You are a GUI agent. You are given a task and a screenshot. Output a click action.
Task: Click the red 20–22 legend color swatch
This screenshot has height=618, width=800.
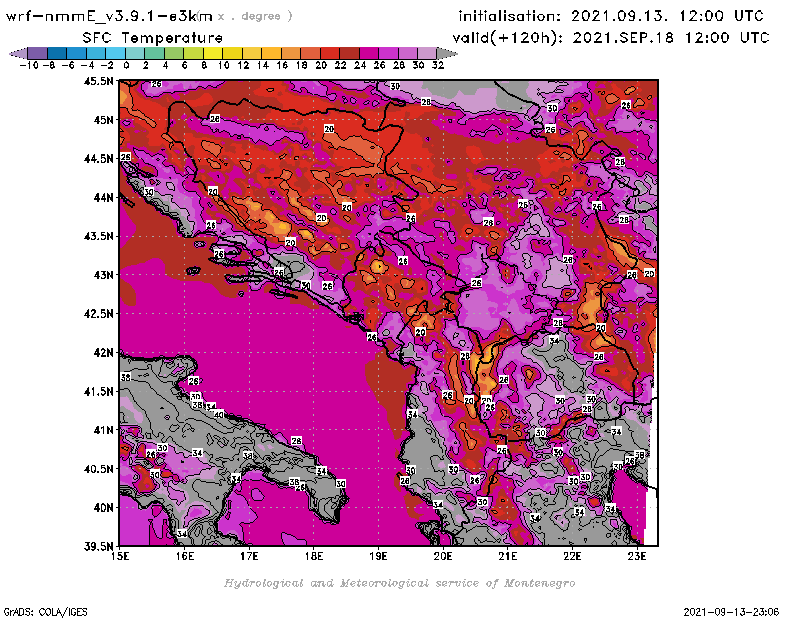[x=329, y=53]
